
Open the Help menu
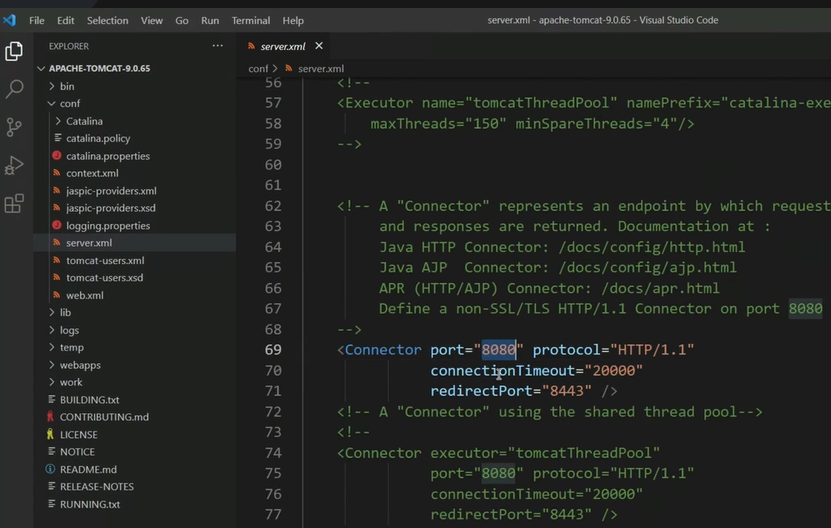(x=293, y=21)
